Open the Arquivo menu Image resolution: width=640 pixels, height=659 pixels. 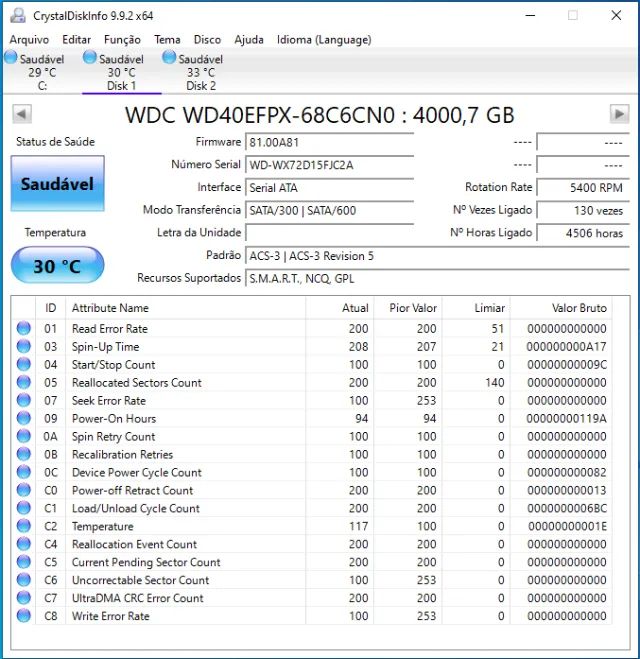(29, 40)
